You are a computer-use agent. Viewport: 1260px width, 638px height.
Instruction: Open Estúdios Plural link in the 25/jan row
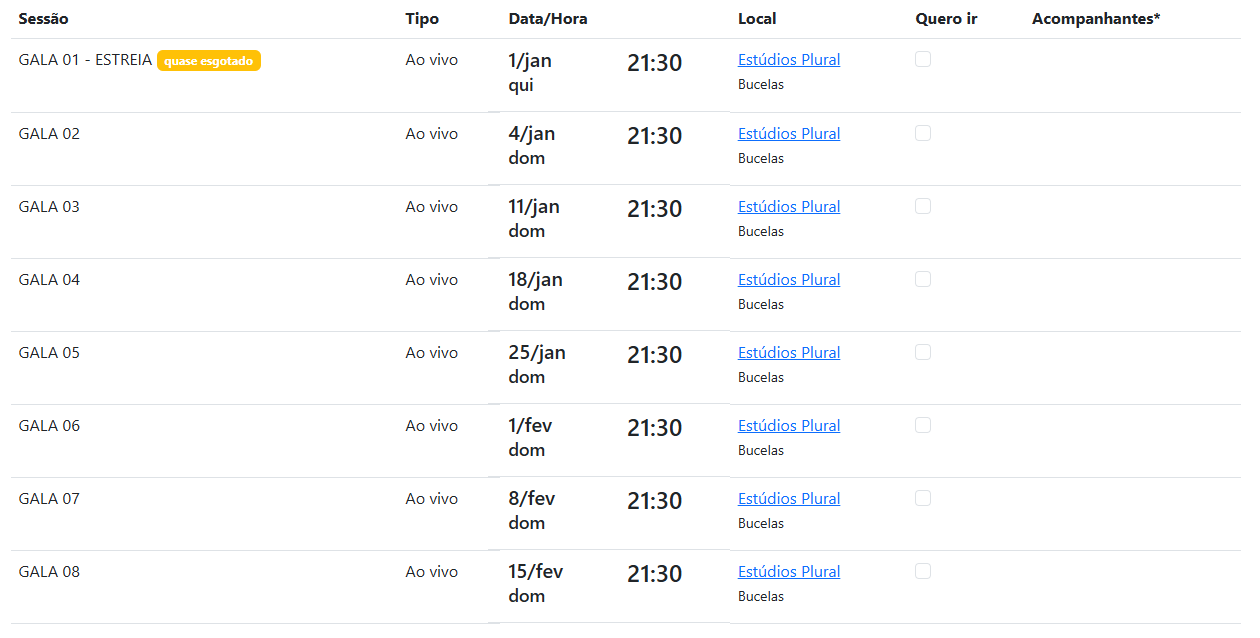click(789, 353)
